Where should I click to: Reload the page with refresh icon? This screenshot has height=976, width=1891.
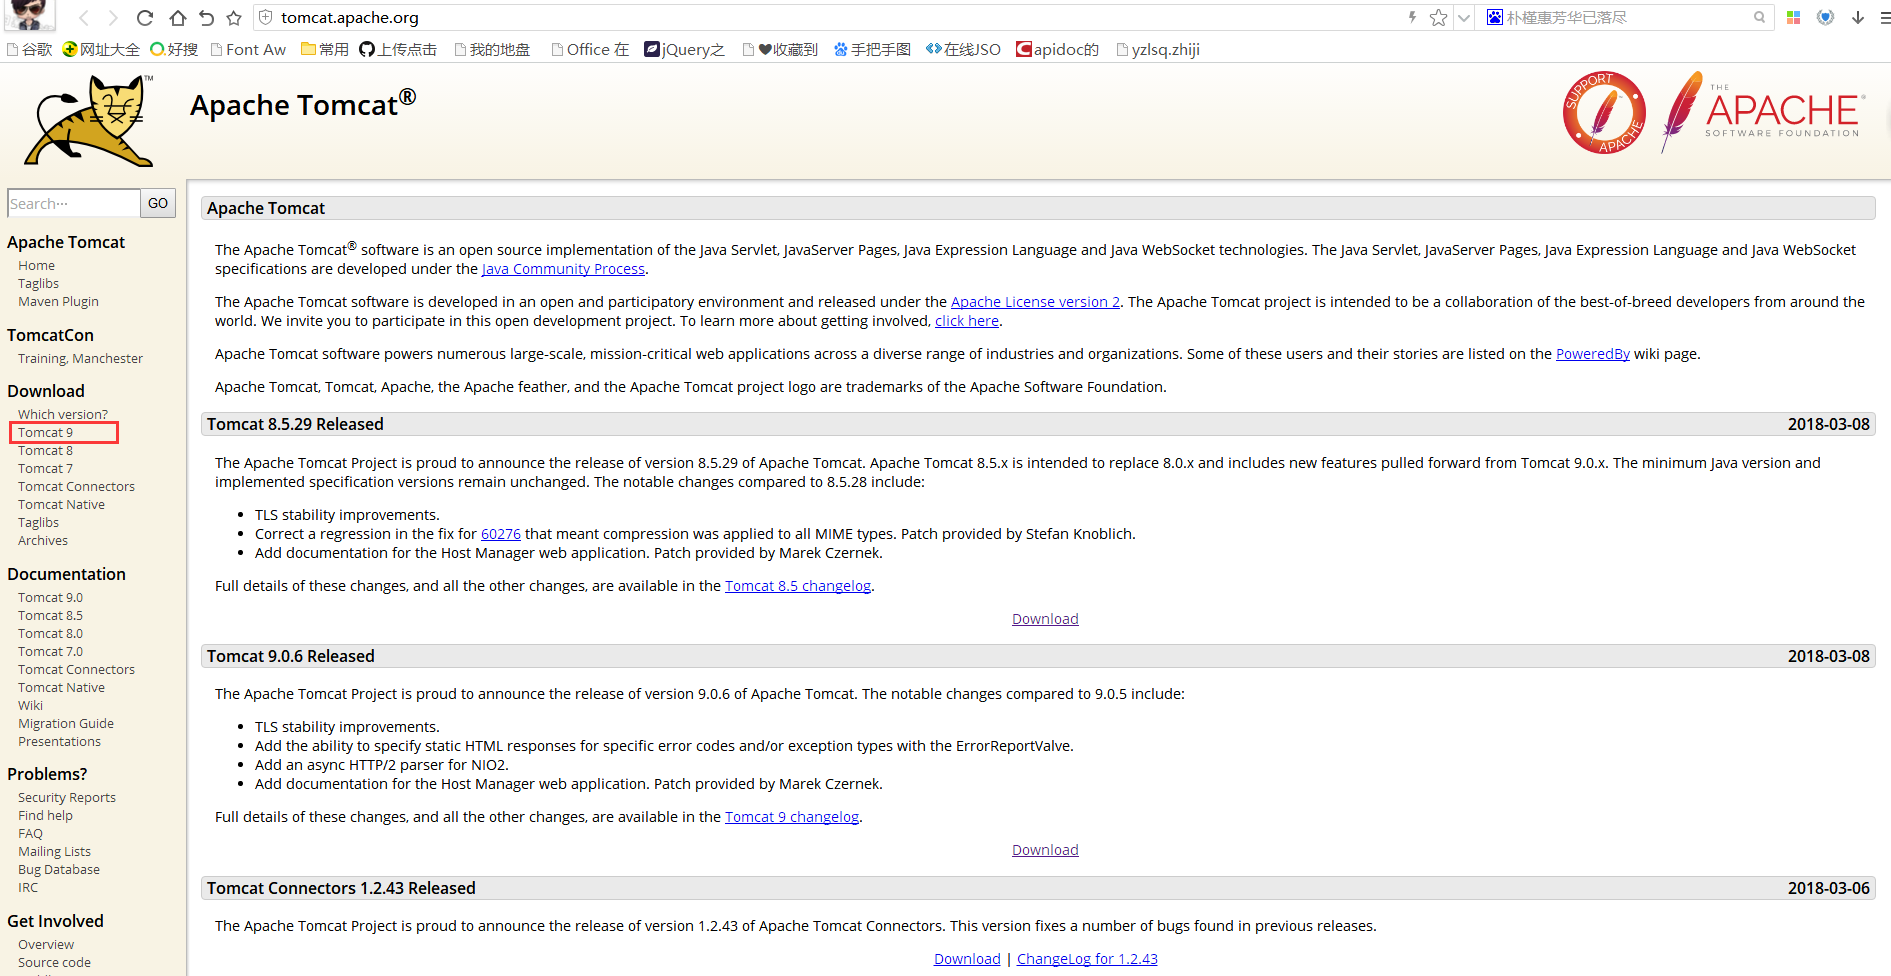point(145,17)
